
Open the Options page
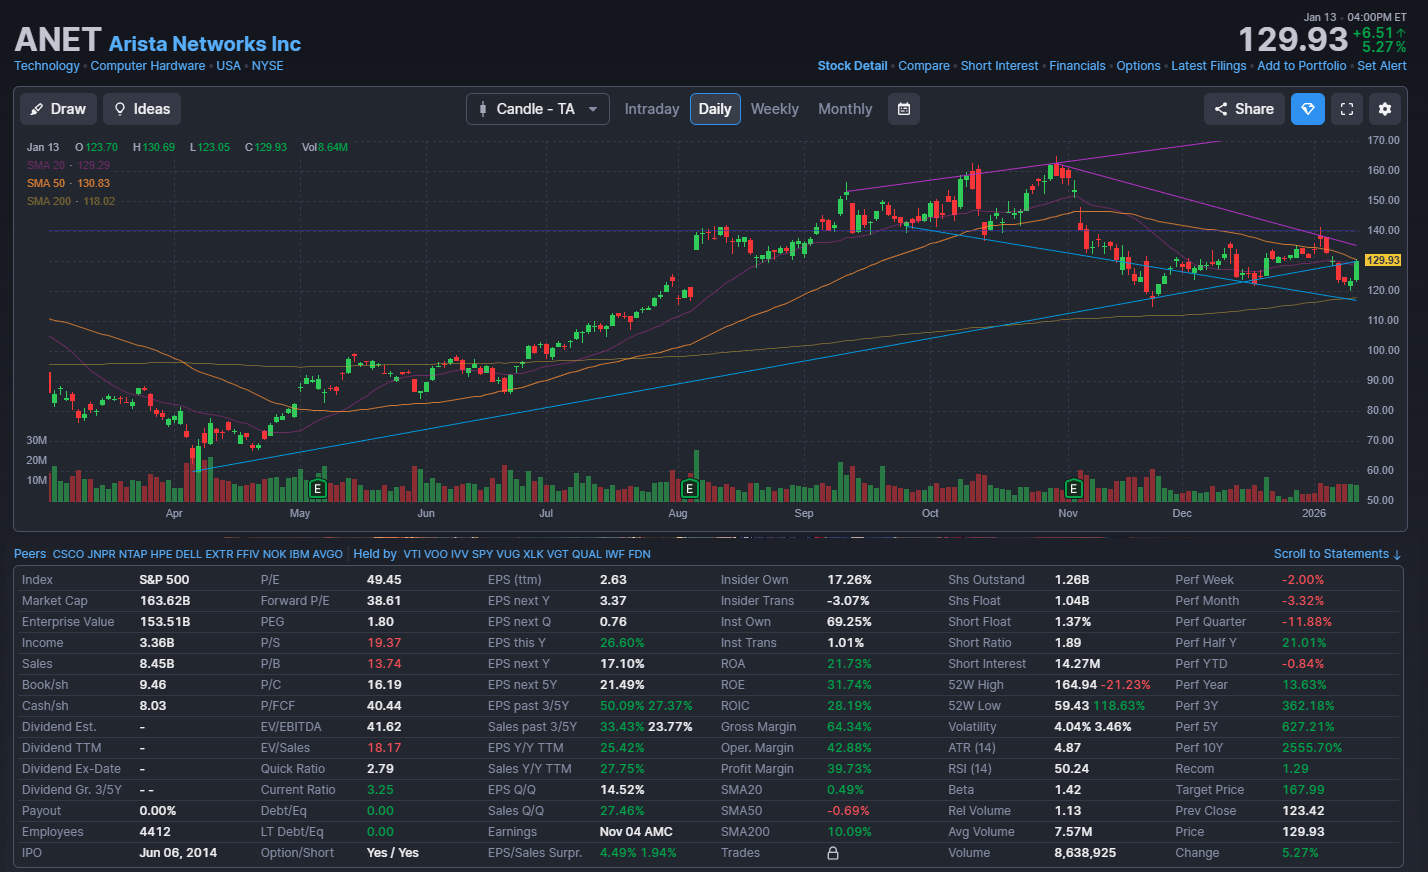click(x=1138, y=66)
